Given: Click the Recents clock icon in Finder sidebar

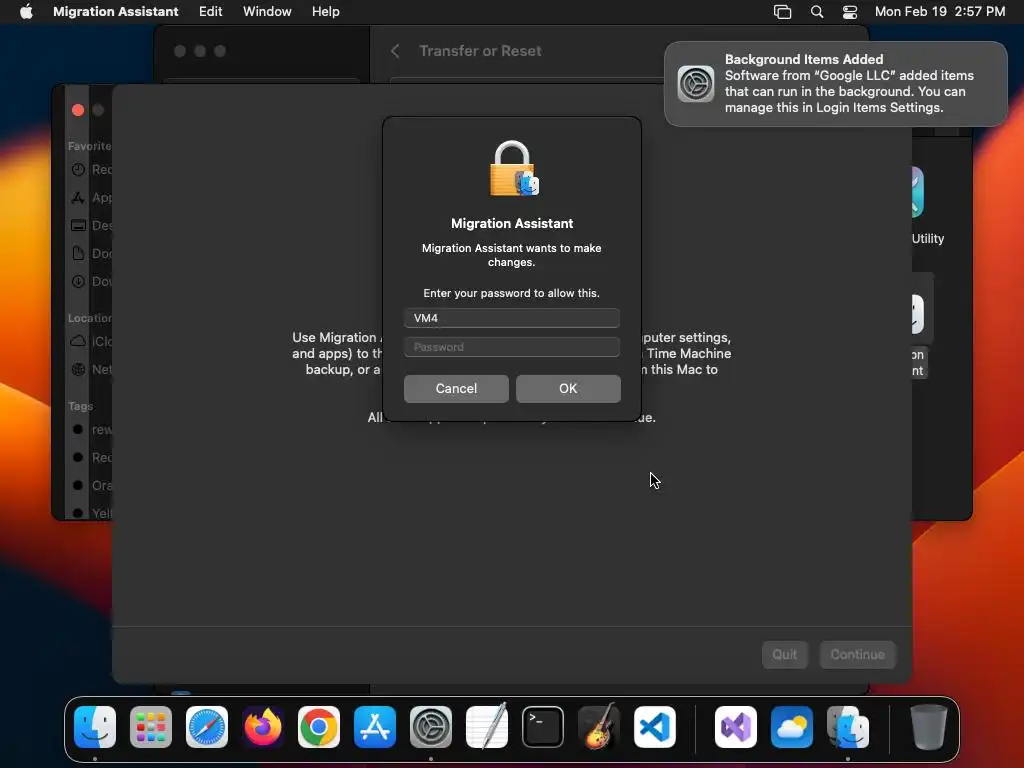Looking at the screenshot, I should (78, 170).
